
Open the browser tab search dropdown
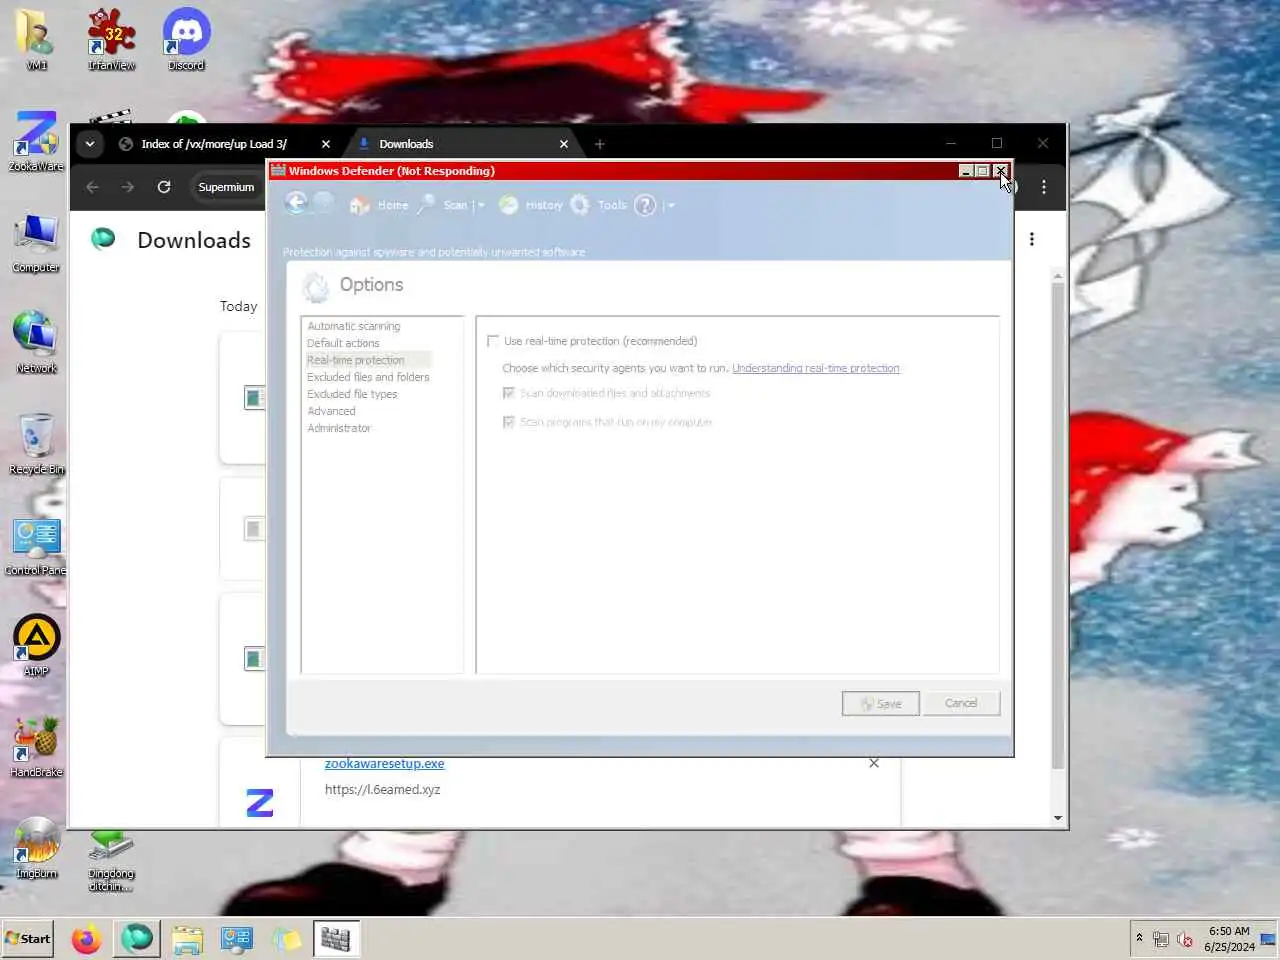point(90,143)
